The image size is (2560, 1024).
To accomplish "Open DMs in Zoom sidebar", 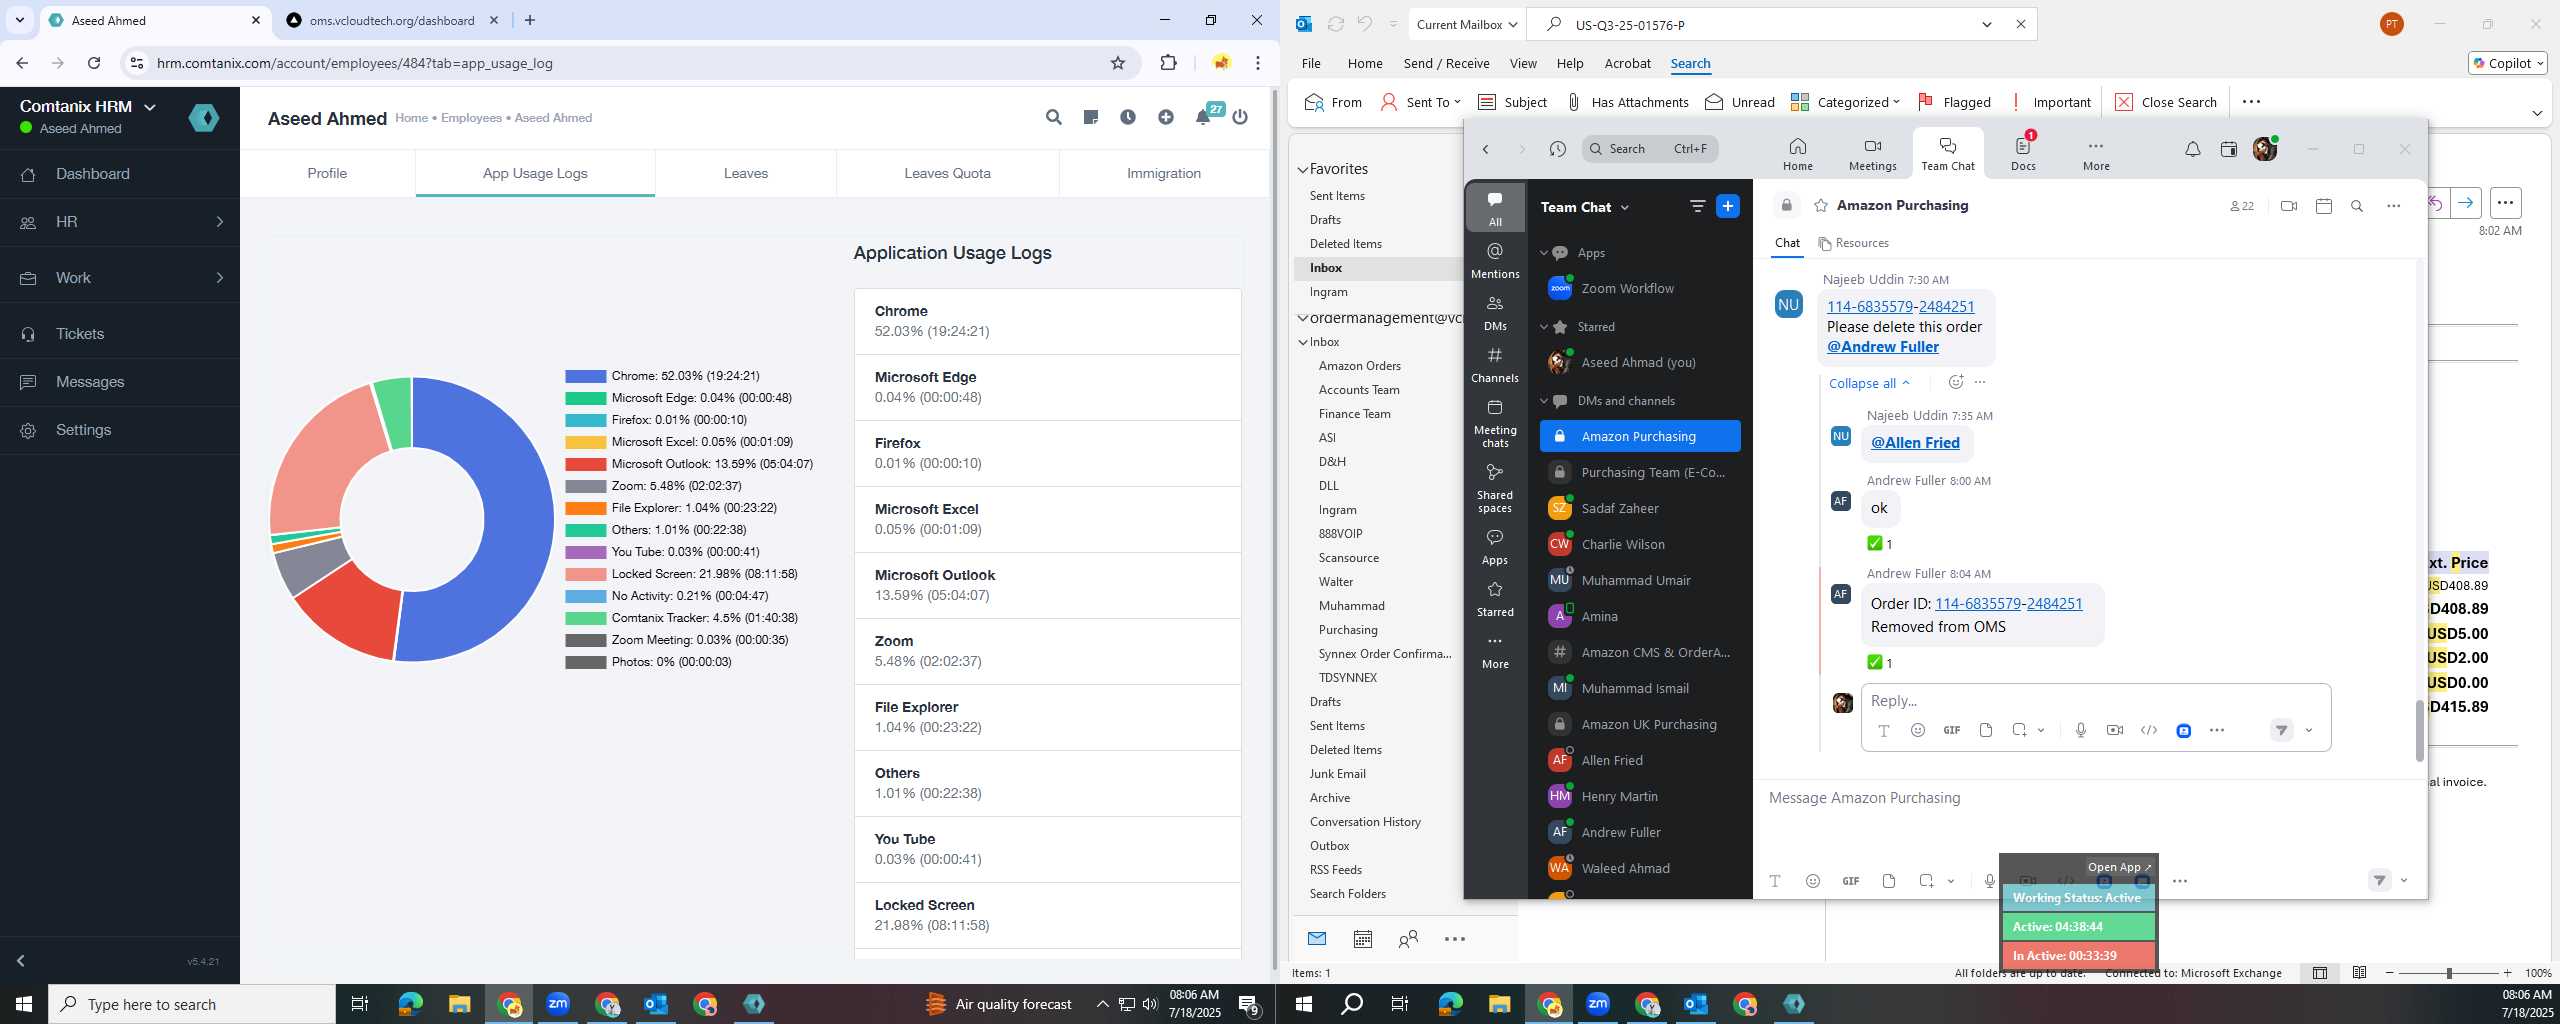I will pos(1495,312).
